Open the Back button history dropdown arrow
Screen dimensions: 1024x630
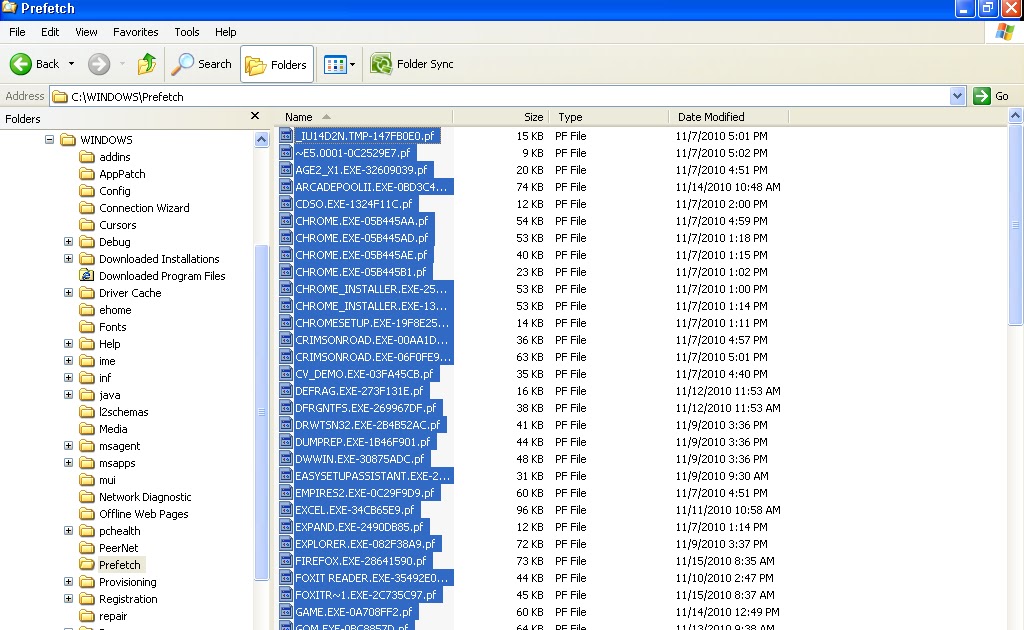71,64
